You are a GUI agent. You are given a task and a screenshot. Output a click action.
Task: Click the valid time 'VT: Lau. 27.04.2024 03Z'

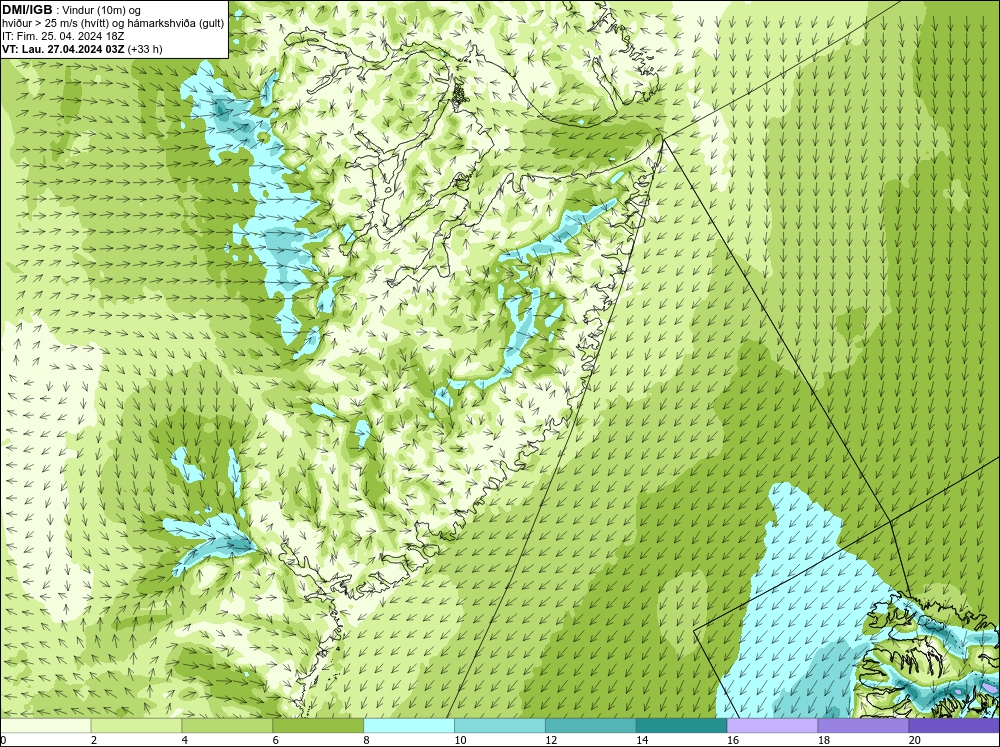63,49
